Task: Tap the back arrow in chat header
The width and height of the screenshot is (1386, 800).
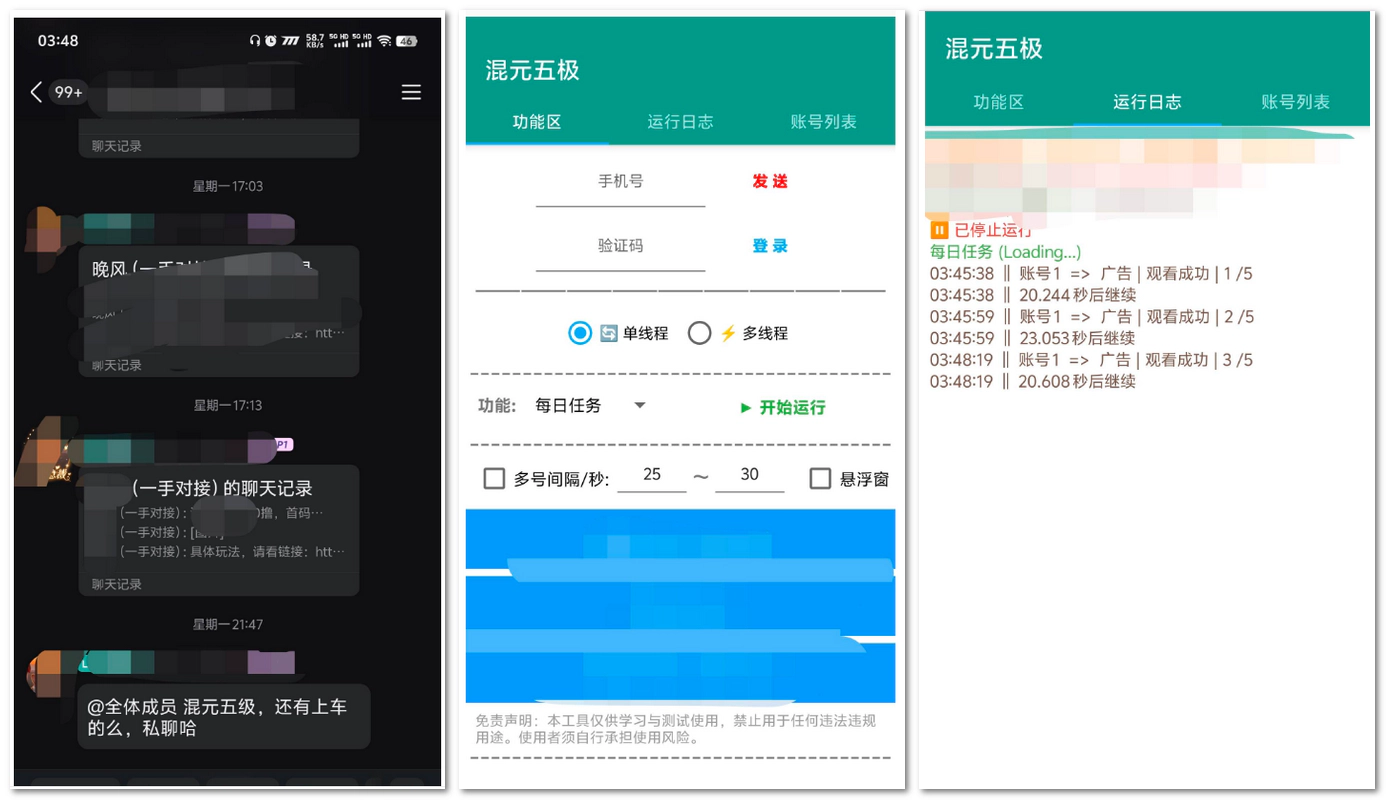Action: click(x=37, y=92)
